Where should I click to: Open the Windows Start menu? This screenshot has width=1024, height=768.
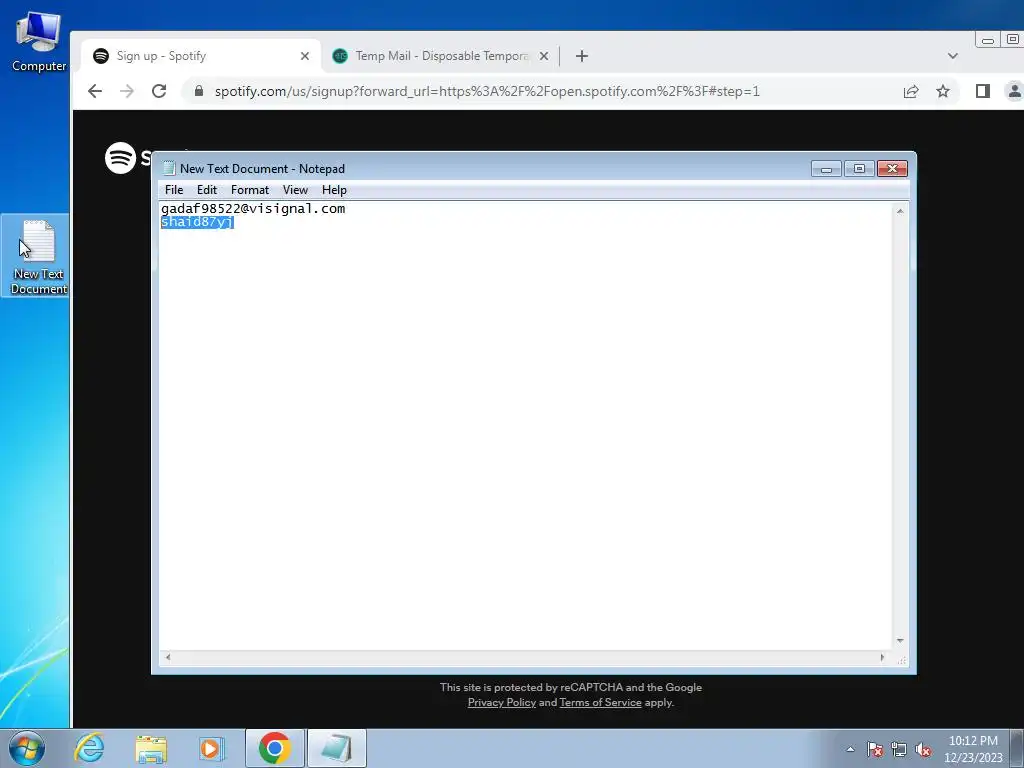[26, 748]
